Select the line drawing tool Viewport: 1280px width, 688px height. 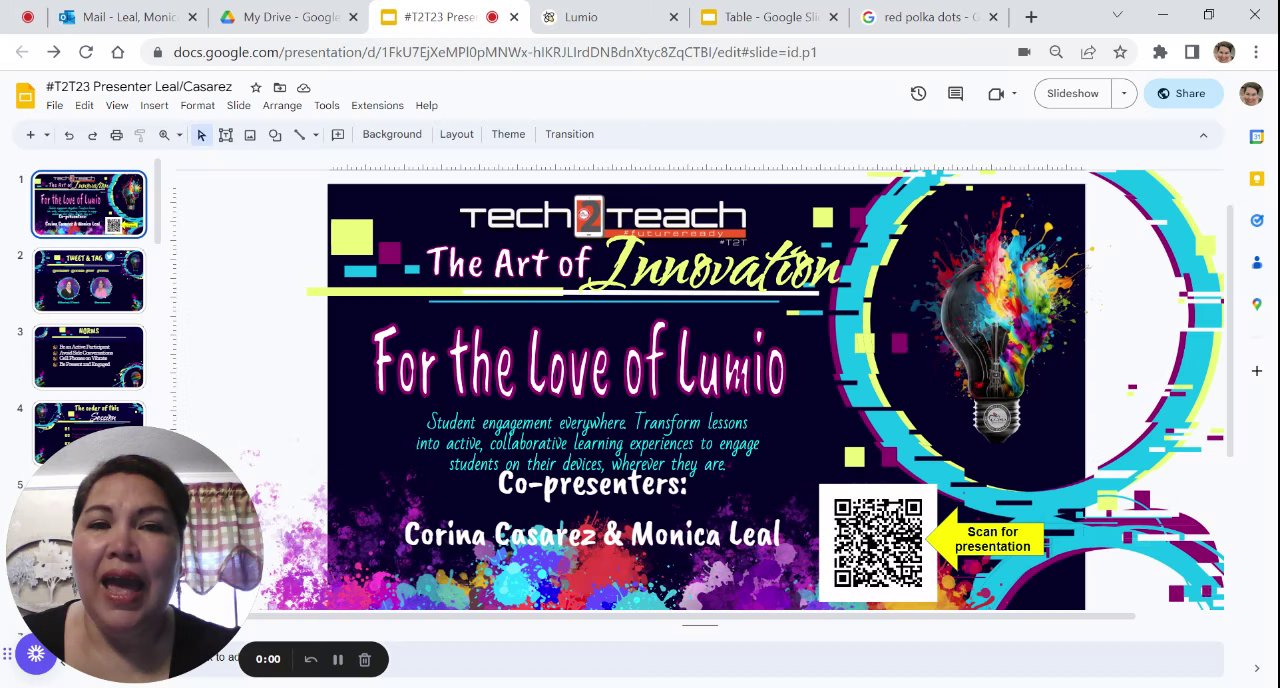[299, 135]
